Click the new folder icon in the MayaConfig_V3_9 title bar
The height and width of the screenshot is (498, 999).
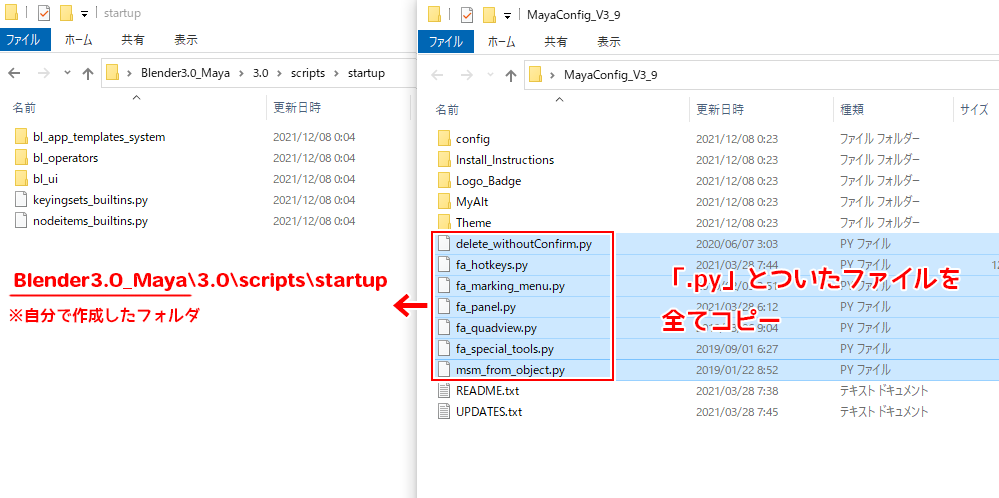click(487, 15)
